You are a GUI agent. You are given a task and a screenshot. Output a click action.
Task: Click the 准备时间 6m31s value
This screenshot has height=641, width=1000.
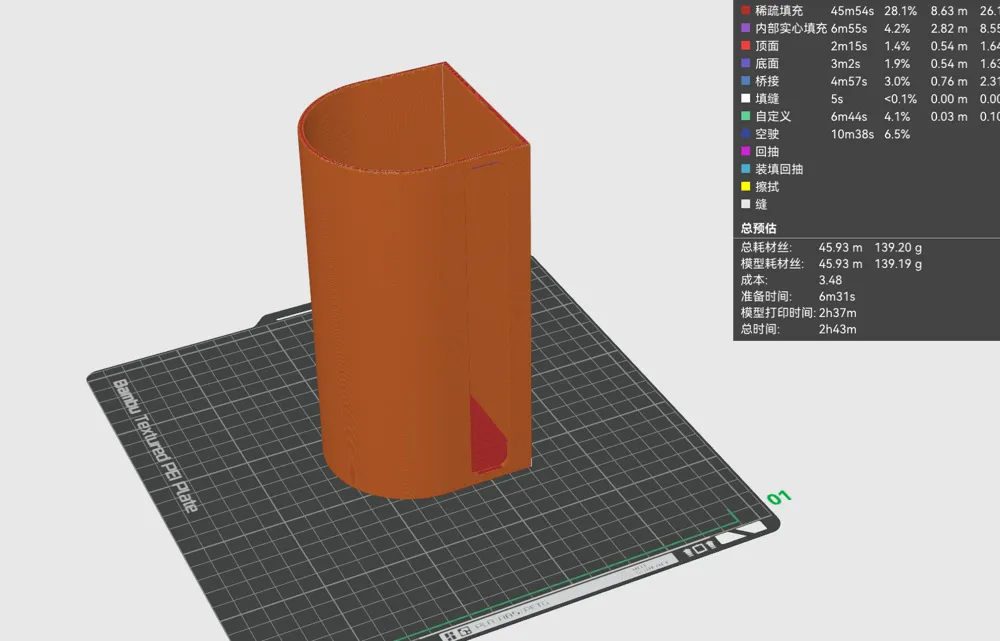(837, 297)
